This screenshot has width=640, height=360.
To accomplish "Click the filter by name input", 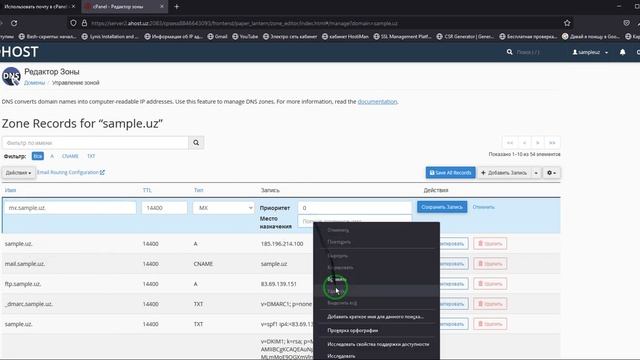I will point(95,143).
